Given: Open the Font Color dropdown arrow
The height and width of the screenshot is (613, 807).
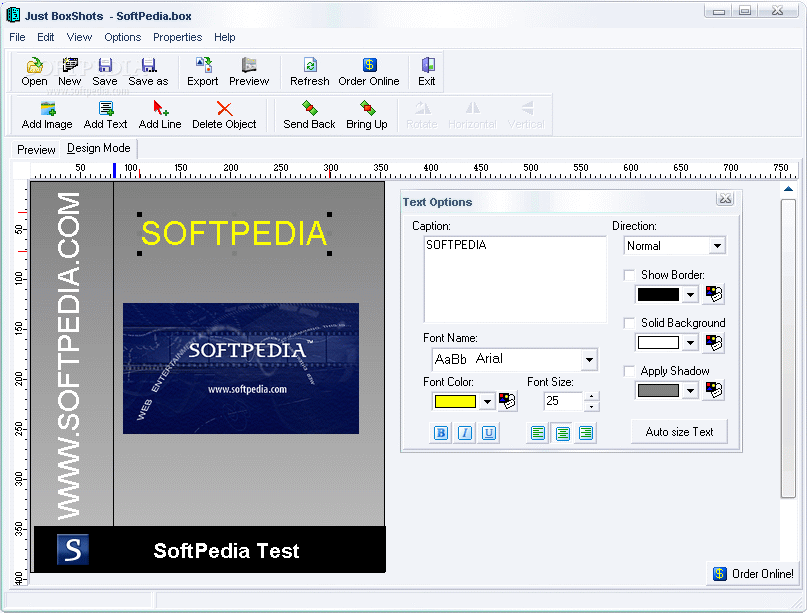Looking at the screenshot, I should coord(487,401).
